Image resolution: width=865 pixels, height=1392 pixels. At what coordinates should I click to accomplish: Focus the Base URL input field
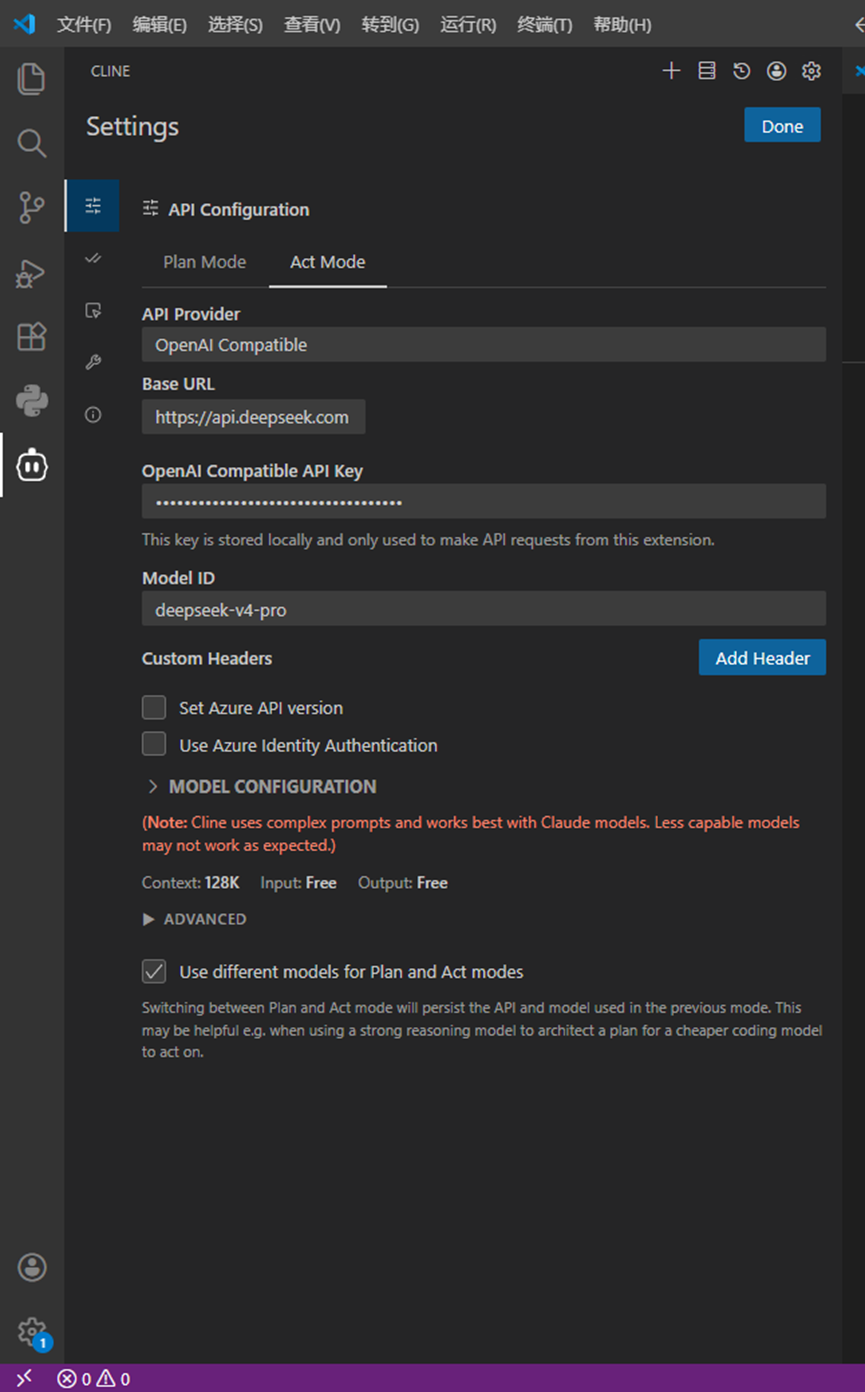253,417
